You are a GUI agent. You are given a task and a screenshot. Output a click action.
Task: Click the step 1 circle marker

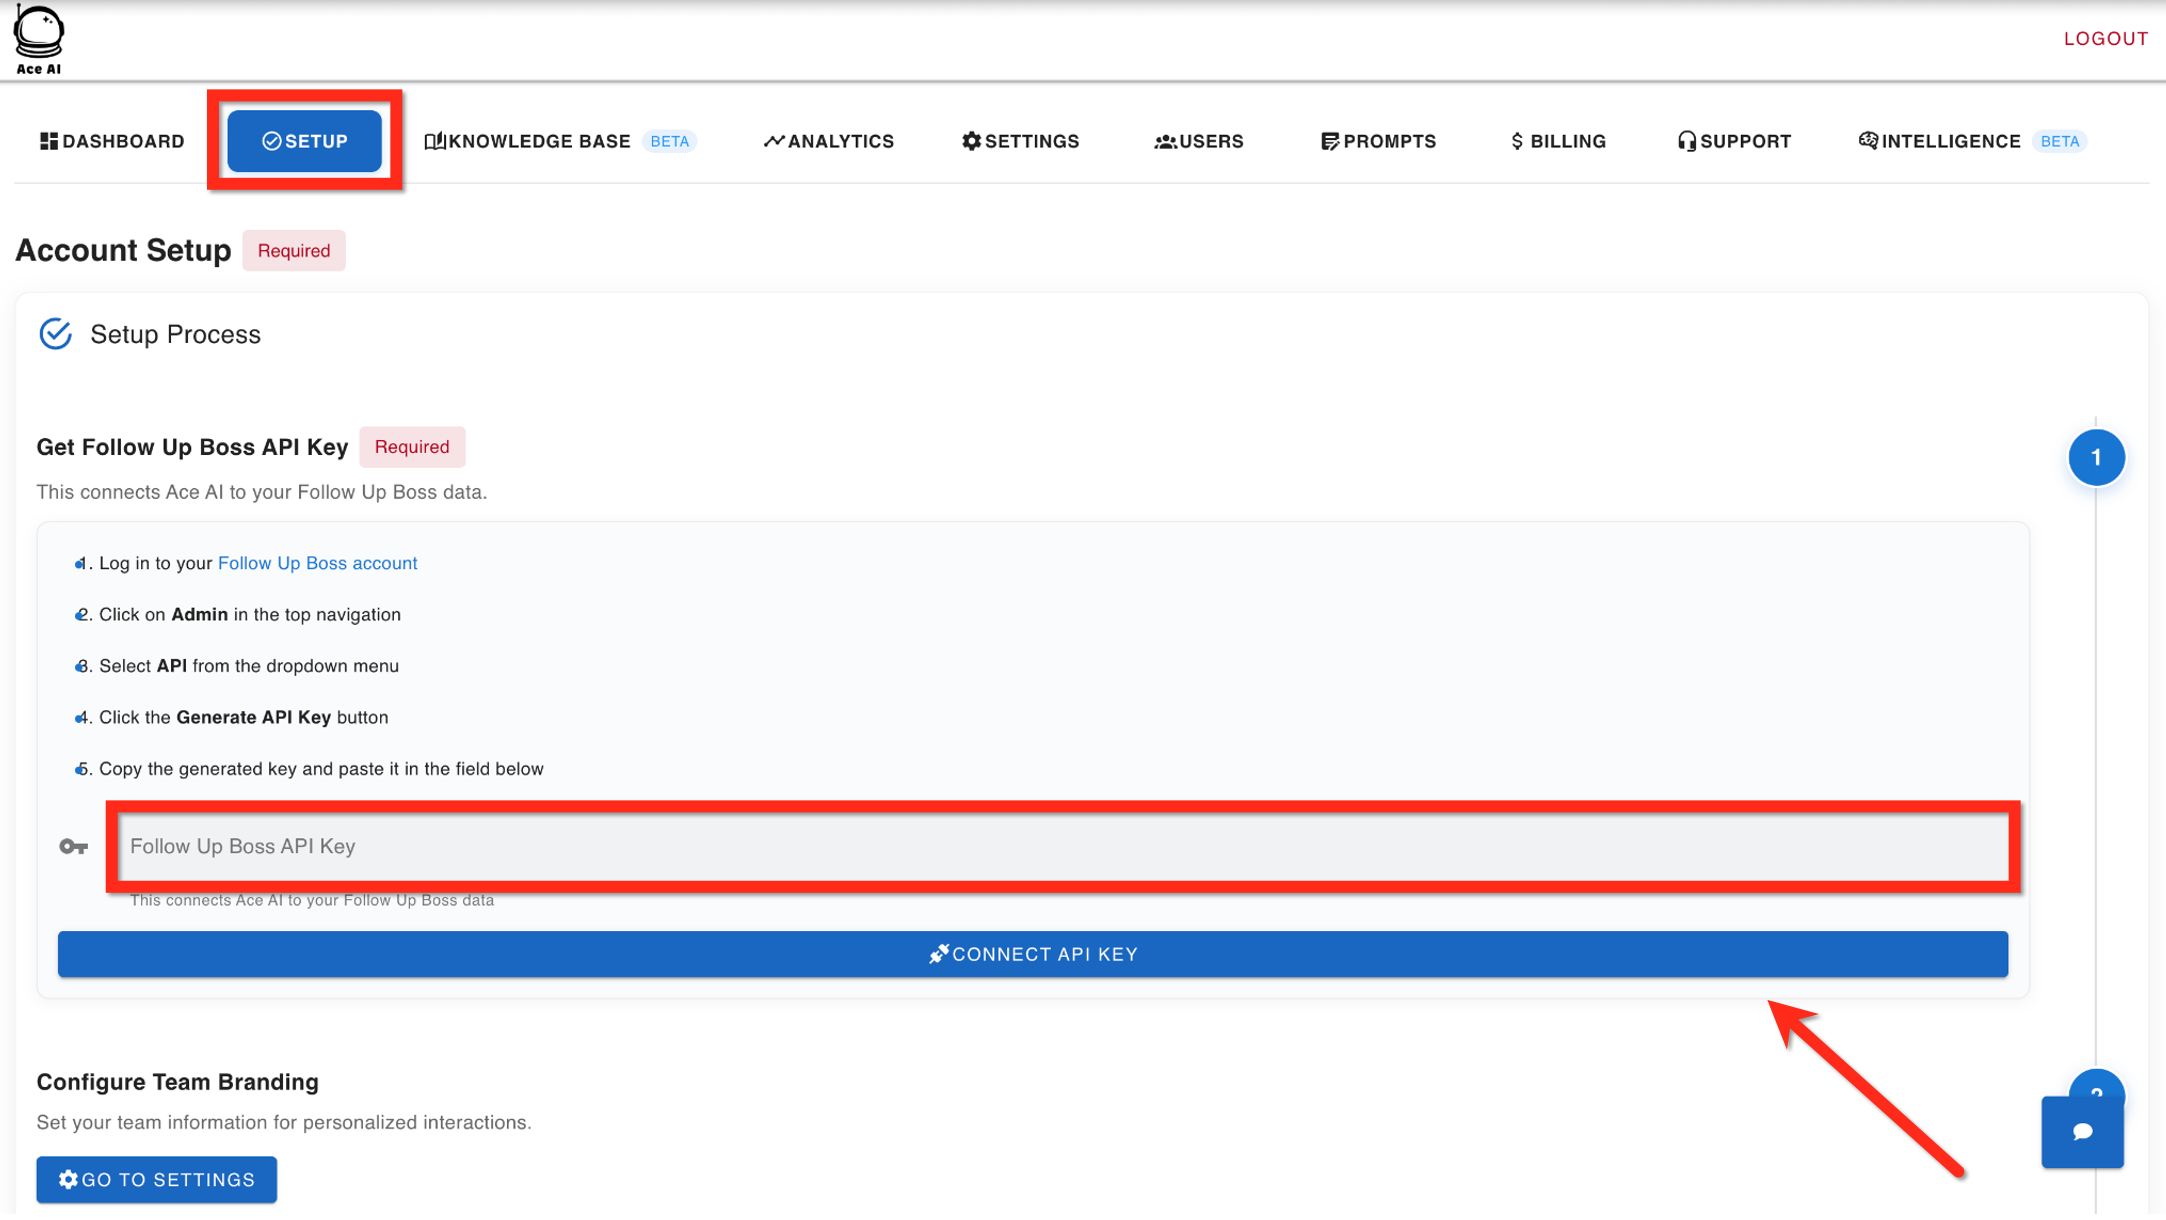[x=2096, y=458]
